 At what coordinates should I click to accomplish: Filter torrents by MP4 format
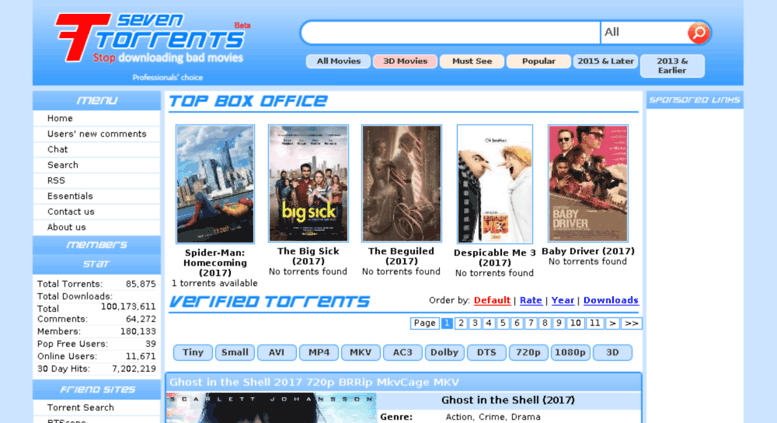tap(319, 353)
